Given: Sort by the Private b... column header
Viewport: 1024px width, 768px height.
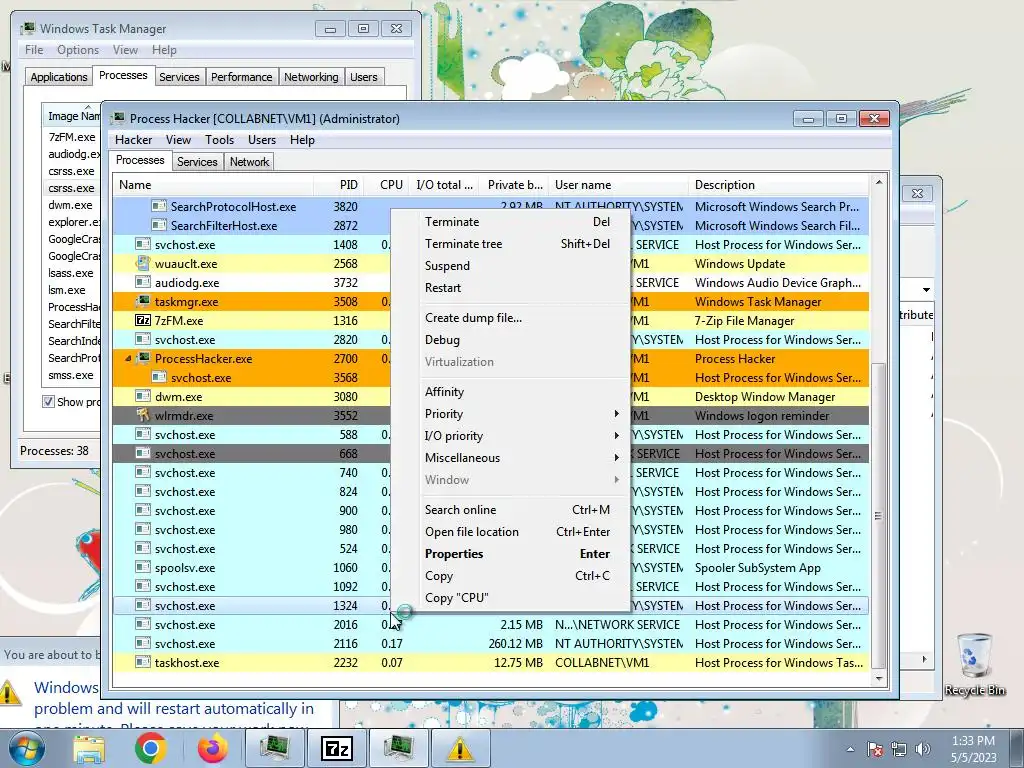Looking at the screenshot, I should click(x=513, y=185).
